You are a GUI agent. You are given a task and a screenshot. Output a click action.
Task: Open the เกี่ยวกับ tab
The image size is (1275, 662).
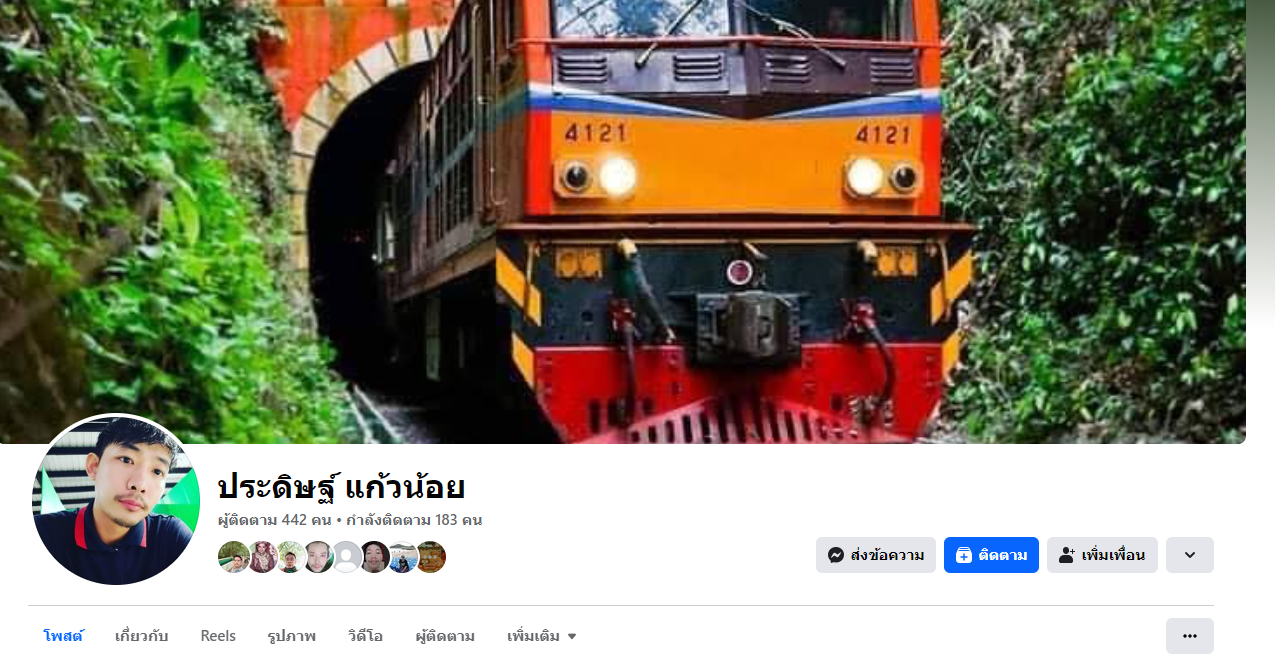(142, 636)
